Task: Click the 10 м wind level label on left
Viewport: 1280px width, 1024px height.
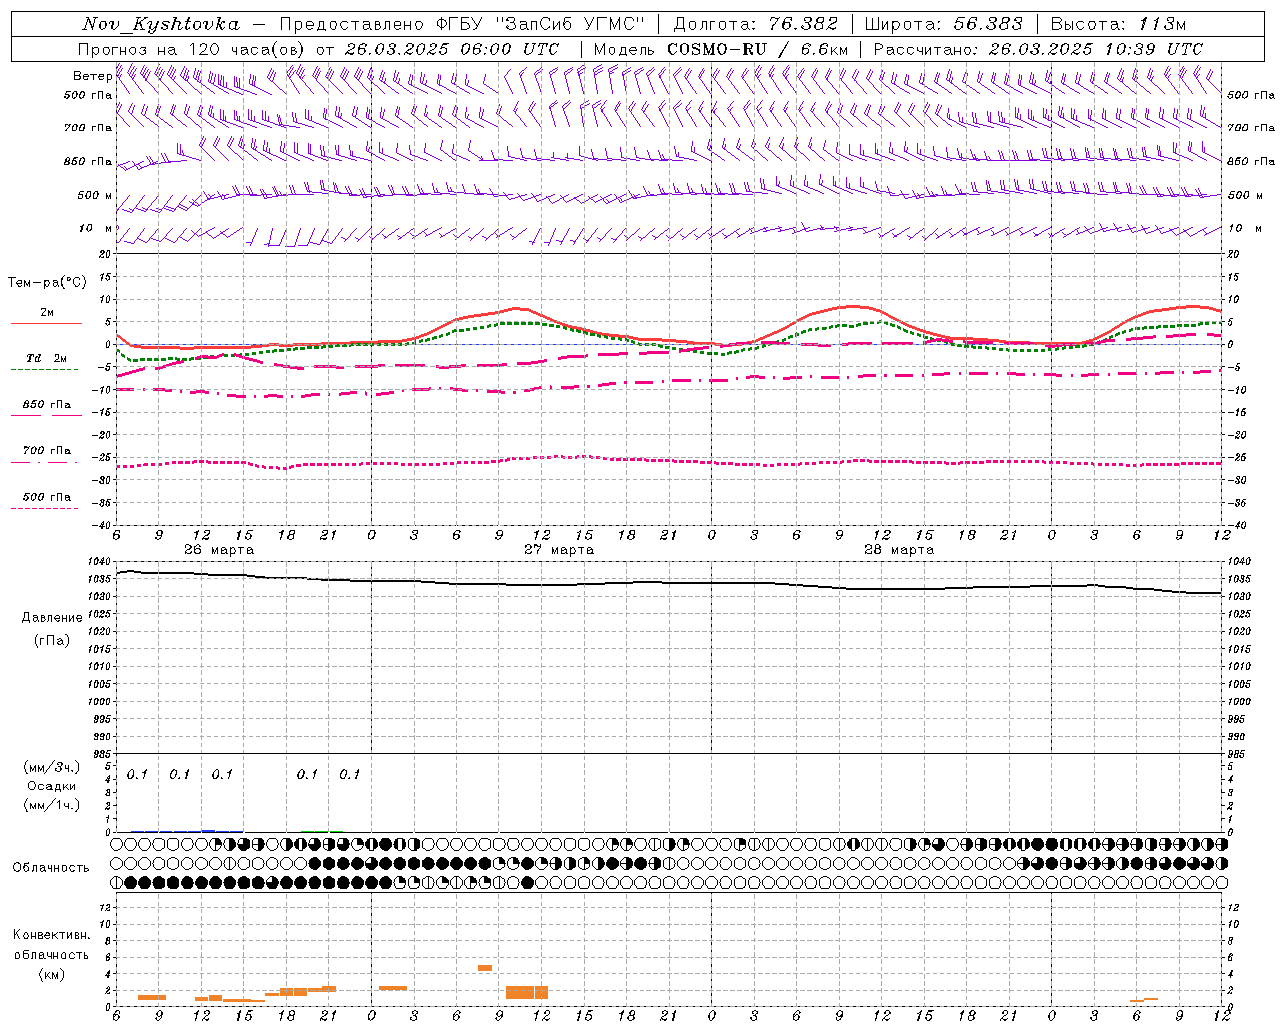Action: [x=96, y=229]
